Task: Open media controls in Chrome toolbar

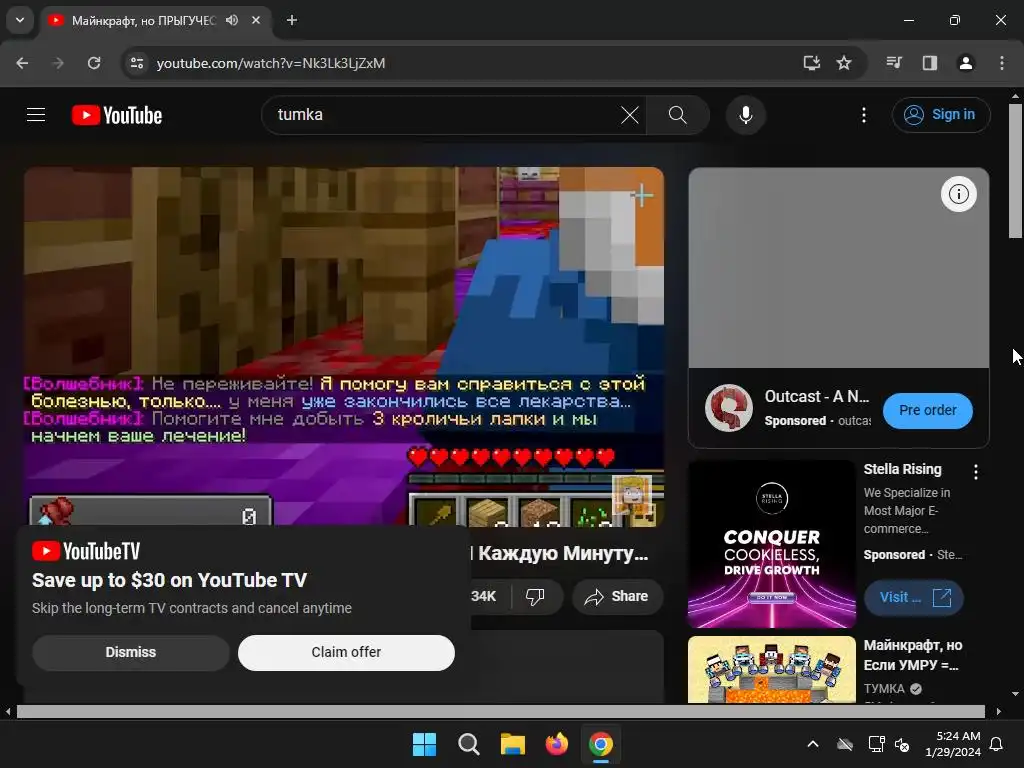Action: pos(894,63)
